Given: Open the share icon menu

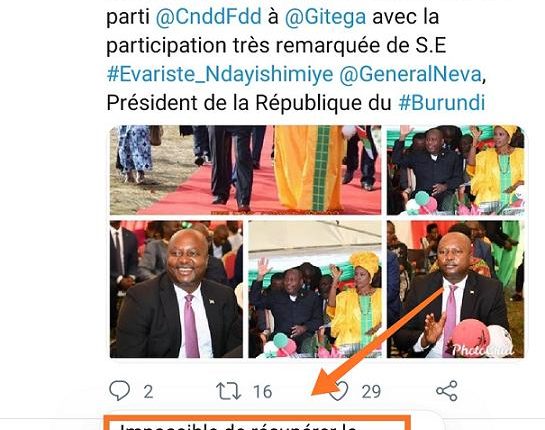Looking at the screenshot, I should pyautogui.click(x=447, y=391).
